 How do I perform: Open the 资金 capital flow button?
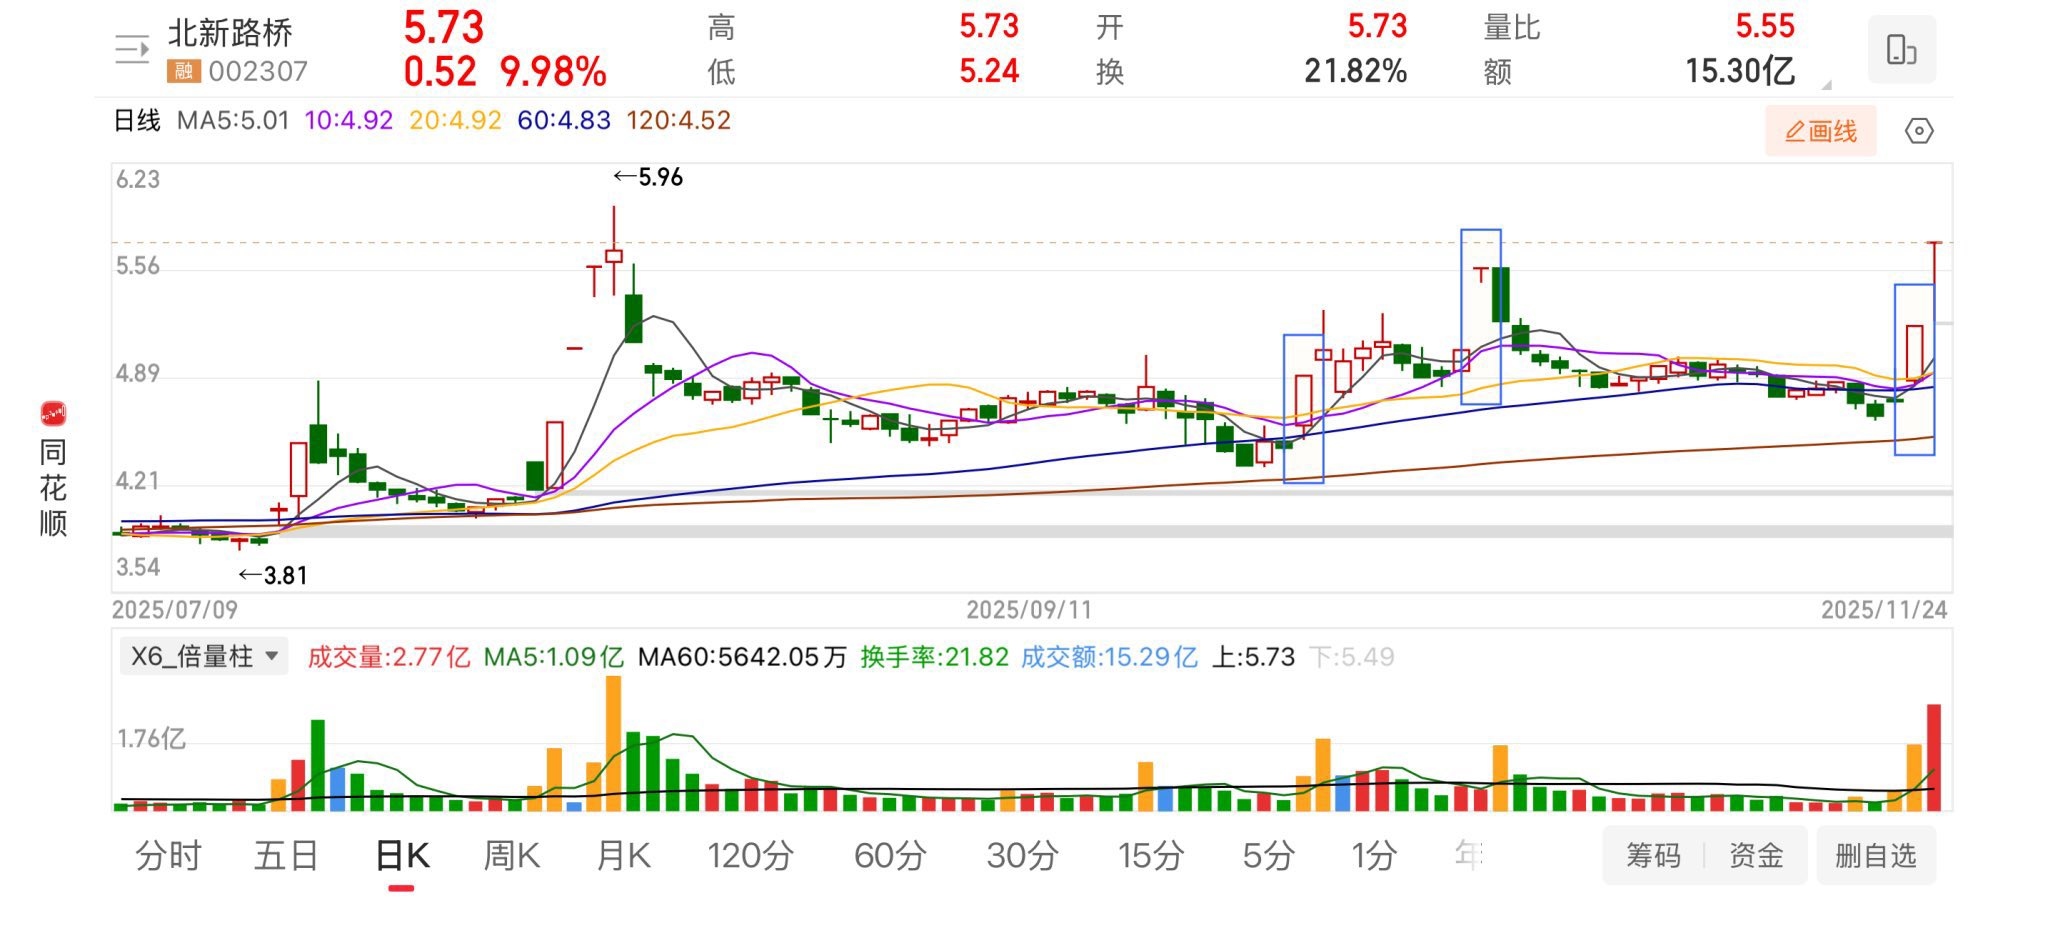tap(1756, 855)
